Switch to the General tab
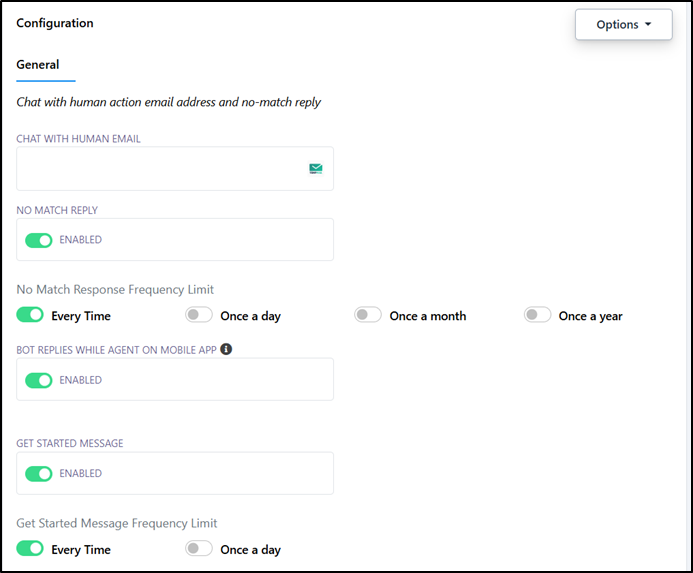Viewport: 693px width, 573px height. [x=38, y=65]
